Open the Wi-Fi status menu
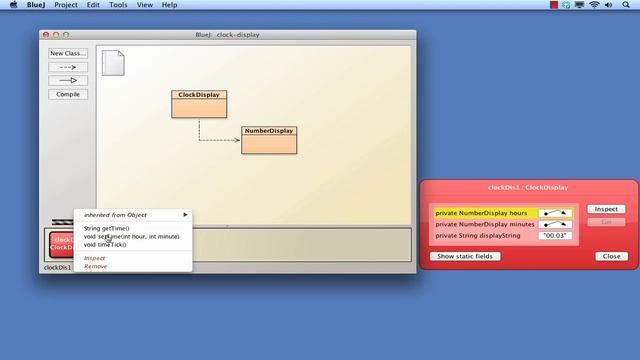This screenshot has width=640, height=360. [x=594, y=5]
